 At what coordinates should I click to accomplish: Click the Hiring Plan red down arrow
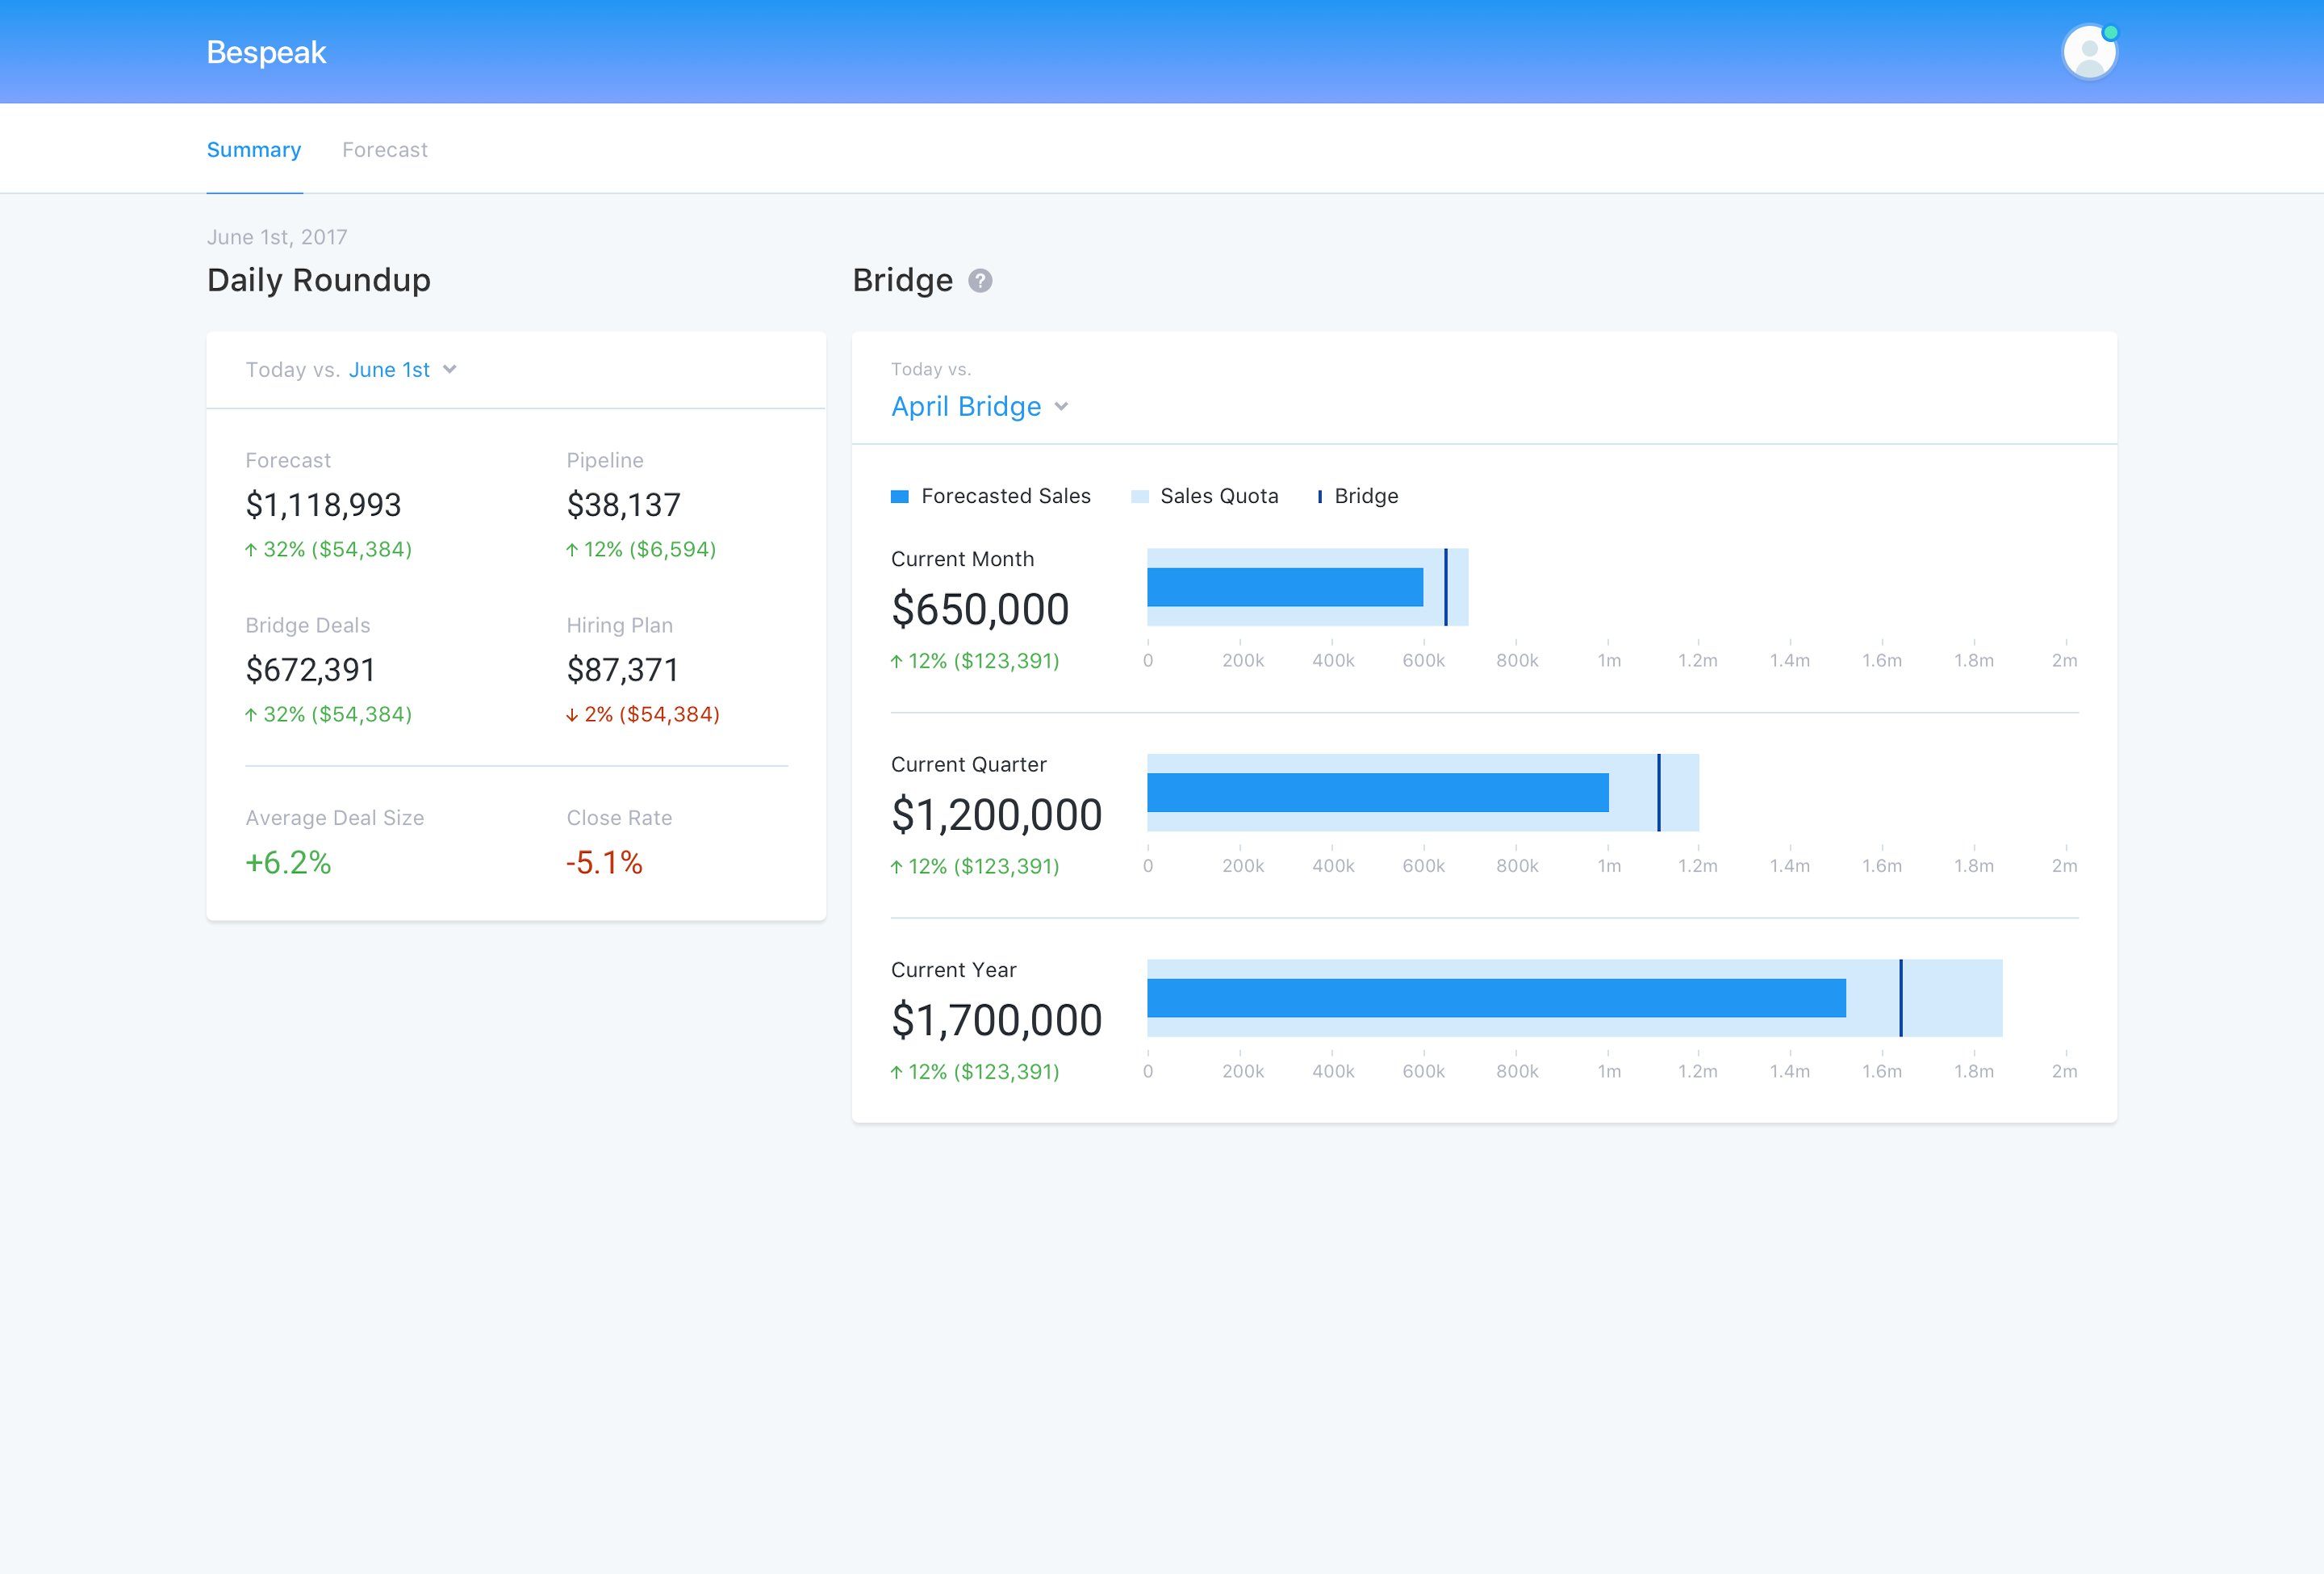pyautogui.click(x=572, y=715)
